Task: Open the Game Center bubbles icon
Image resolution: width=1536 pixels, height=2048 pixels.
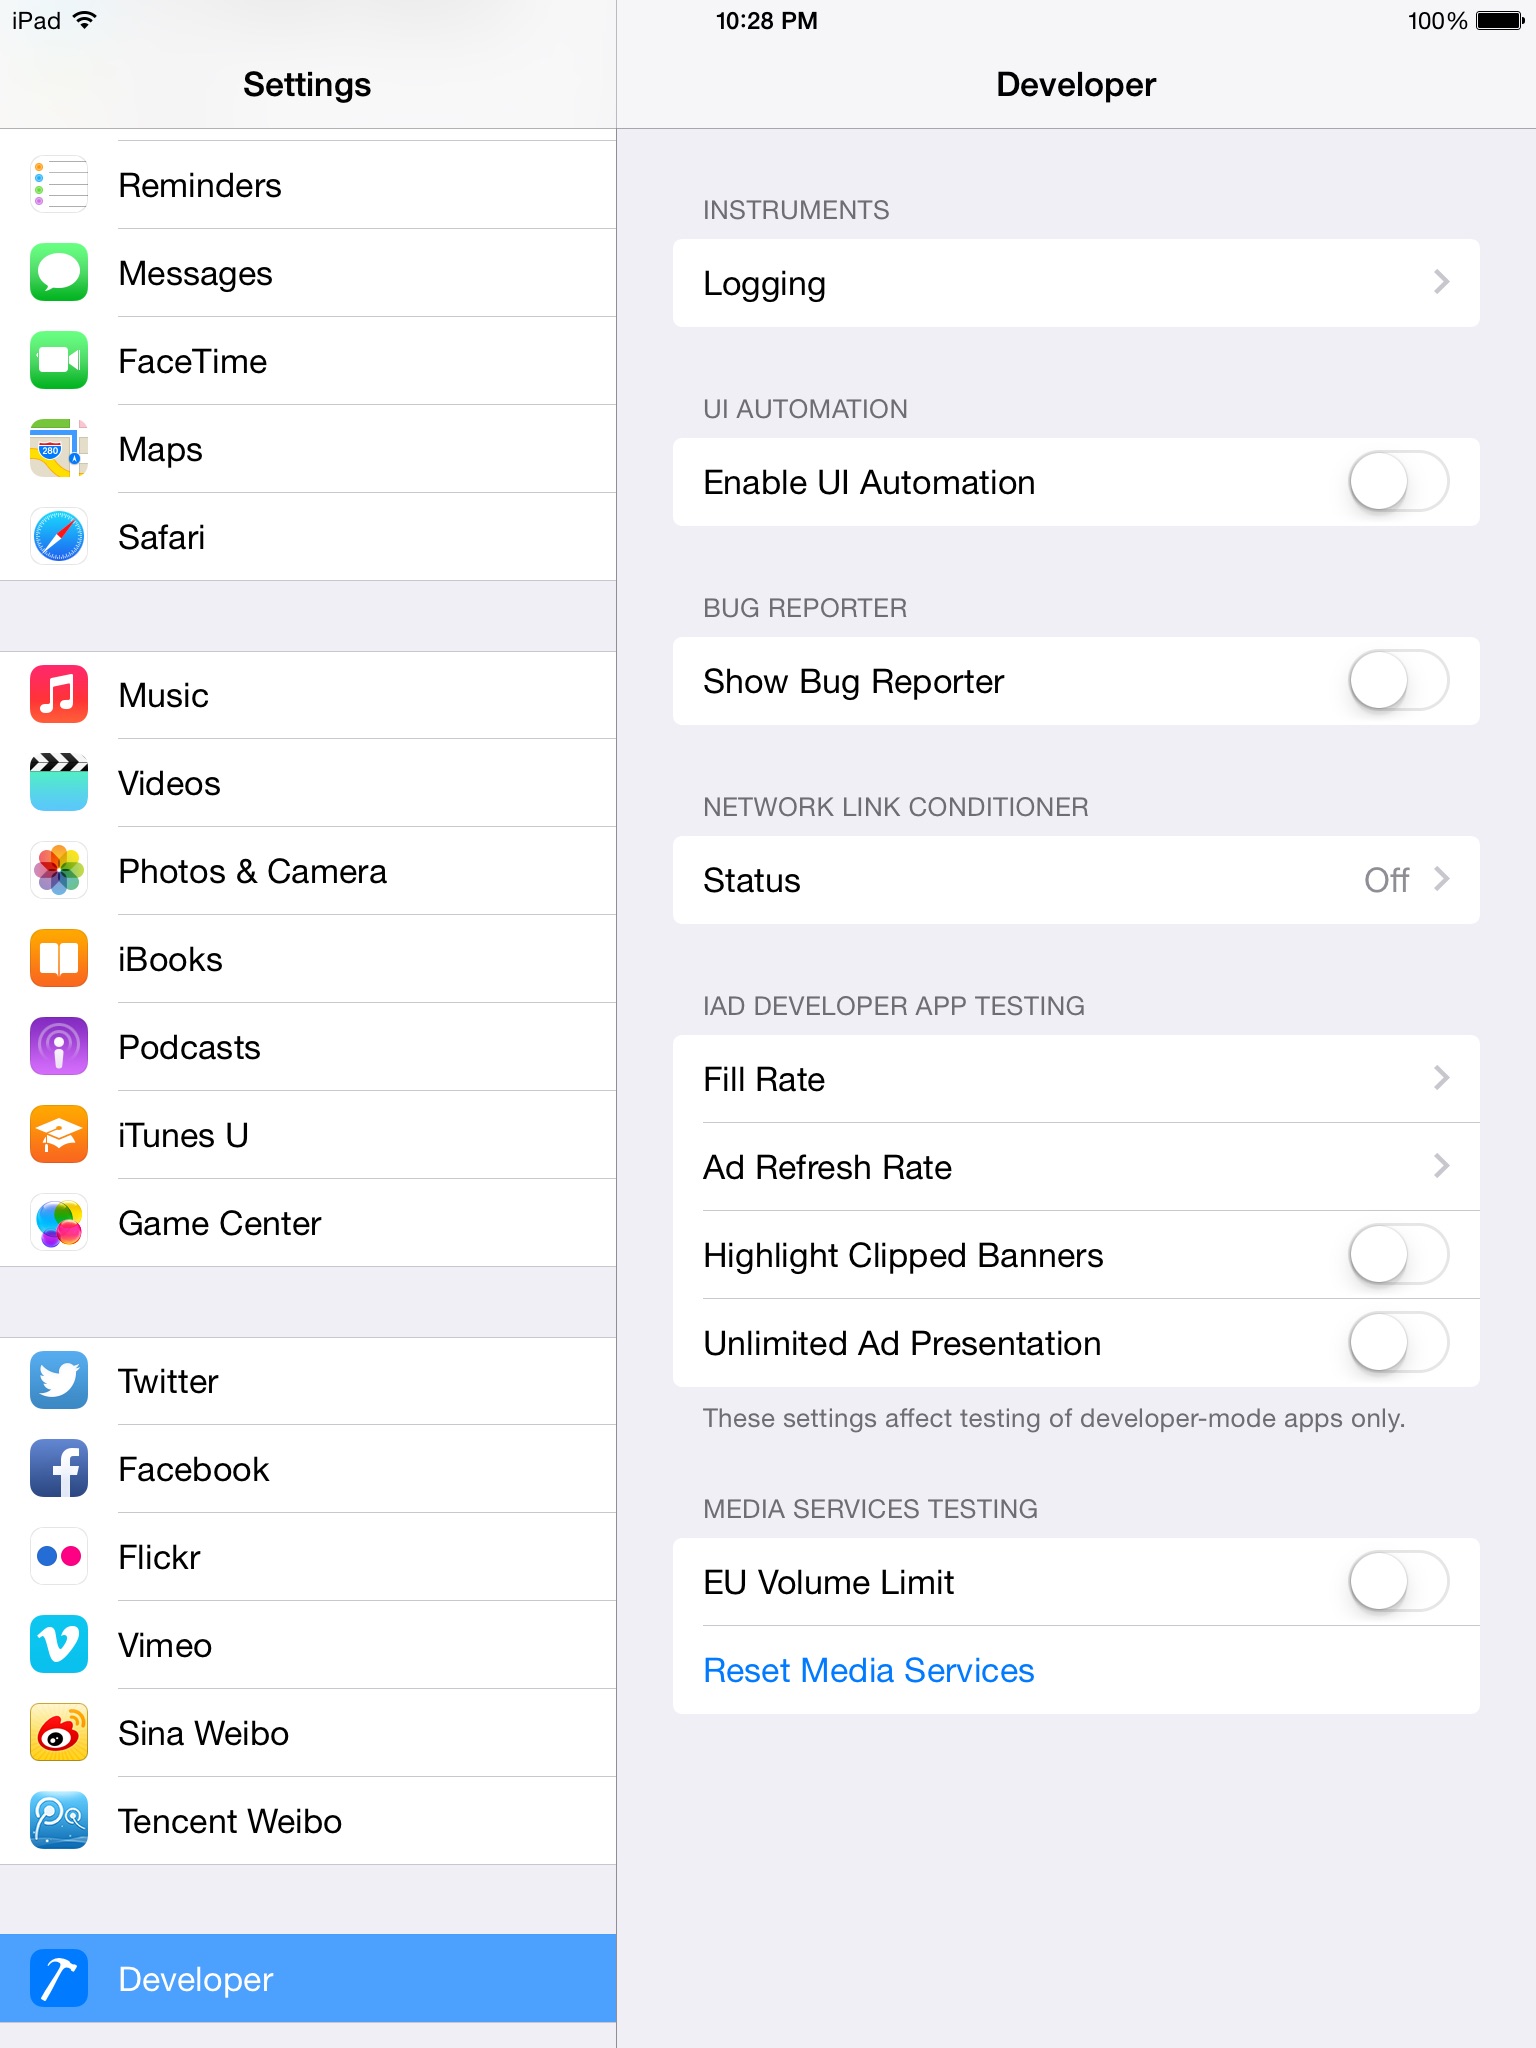Action: coord(59,1223)
